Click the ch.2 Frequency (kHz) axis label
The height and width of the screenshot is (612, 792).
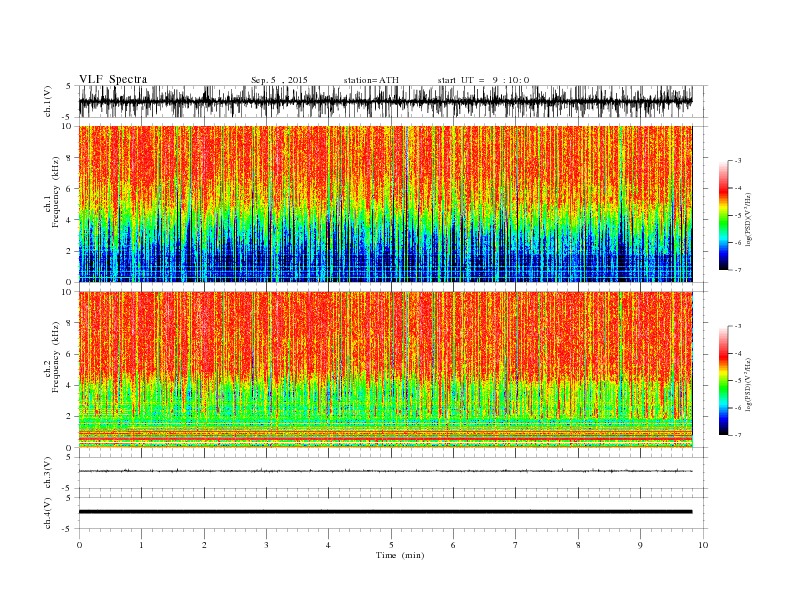[52, 356]
